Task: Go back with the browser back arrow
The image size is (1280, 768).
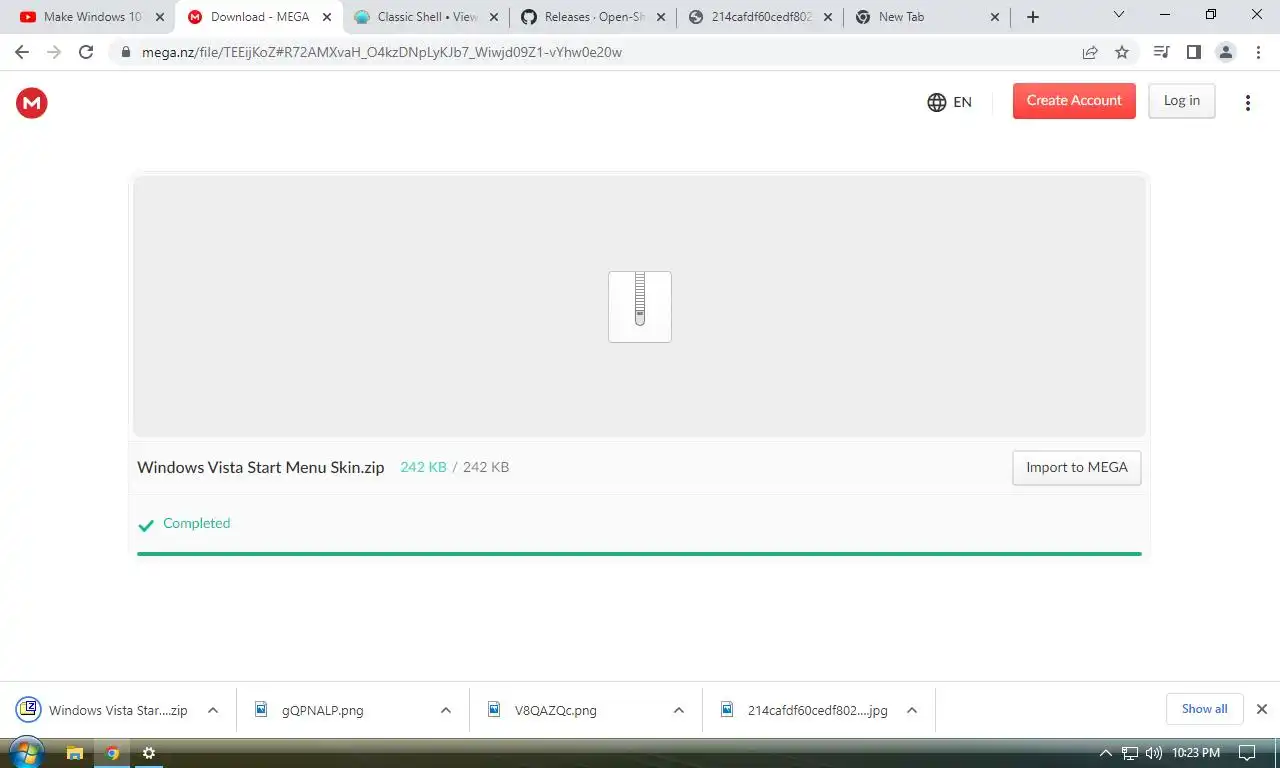Action: pyautogui.click(x=22, y=52)
